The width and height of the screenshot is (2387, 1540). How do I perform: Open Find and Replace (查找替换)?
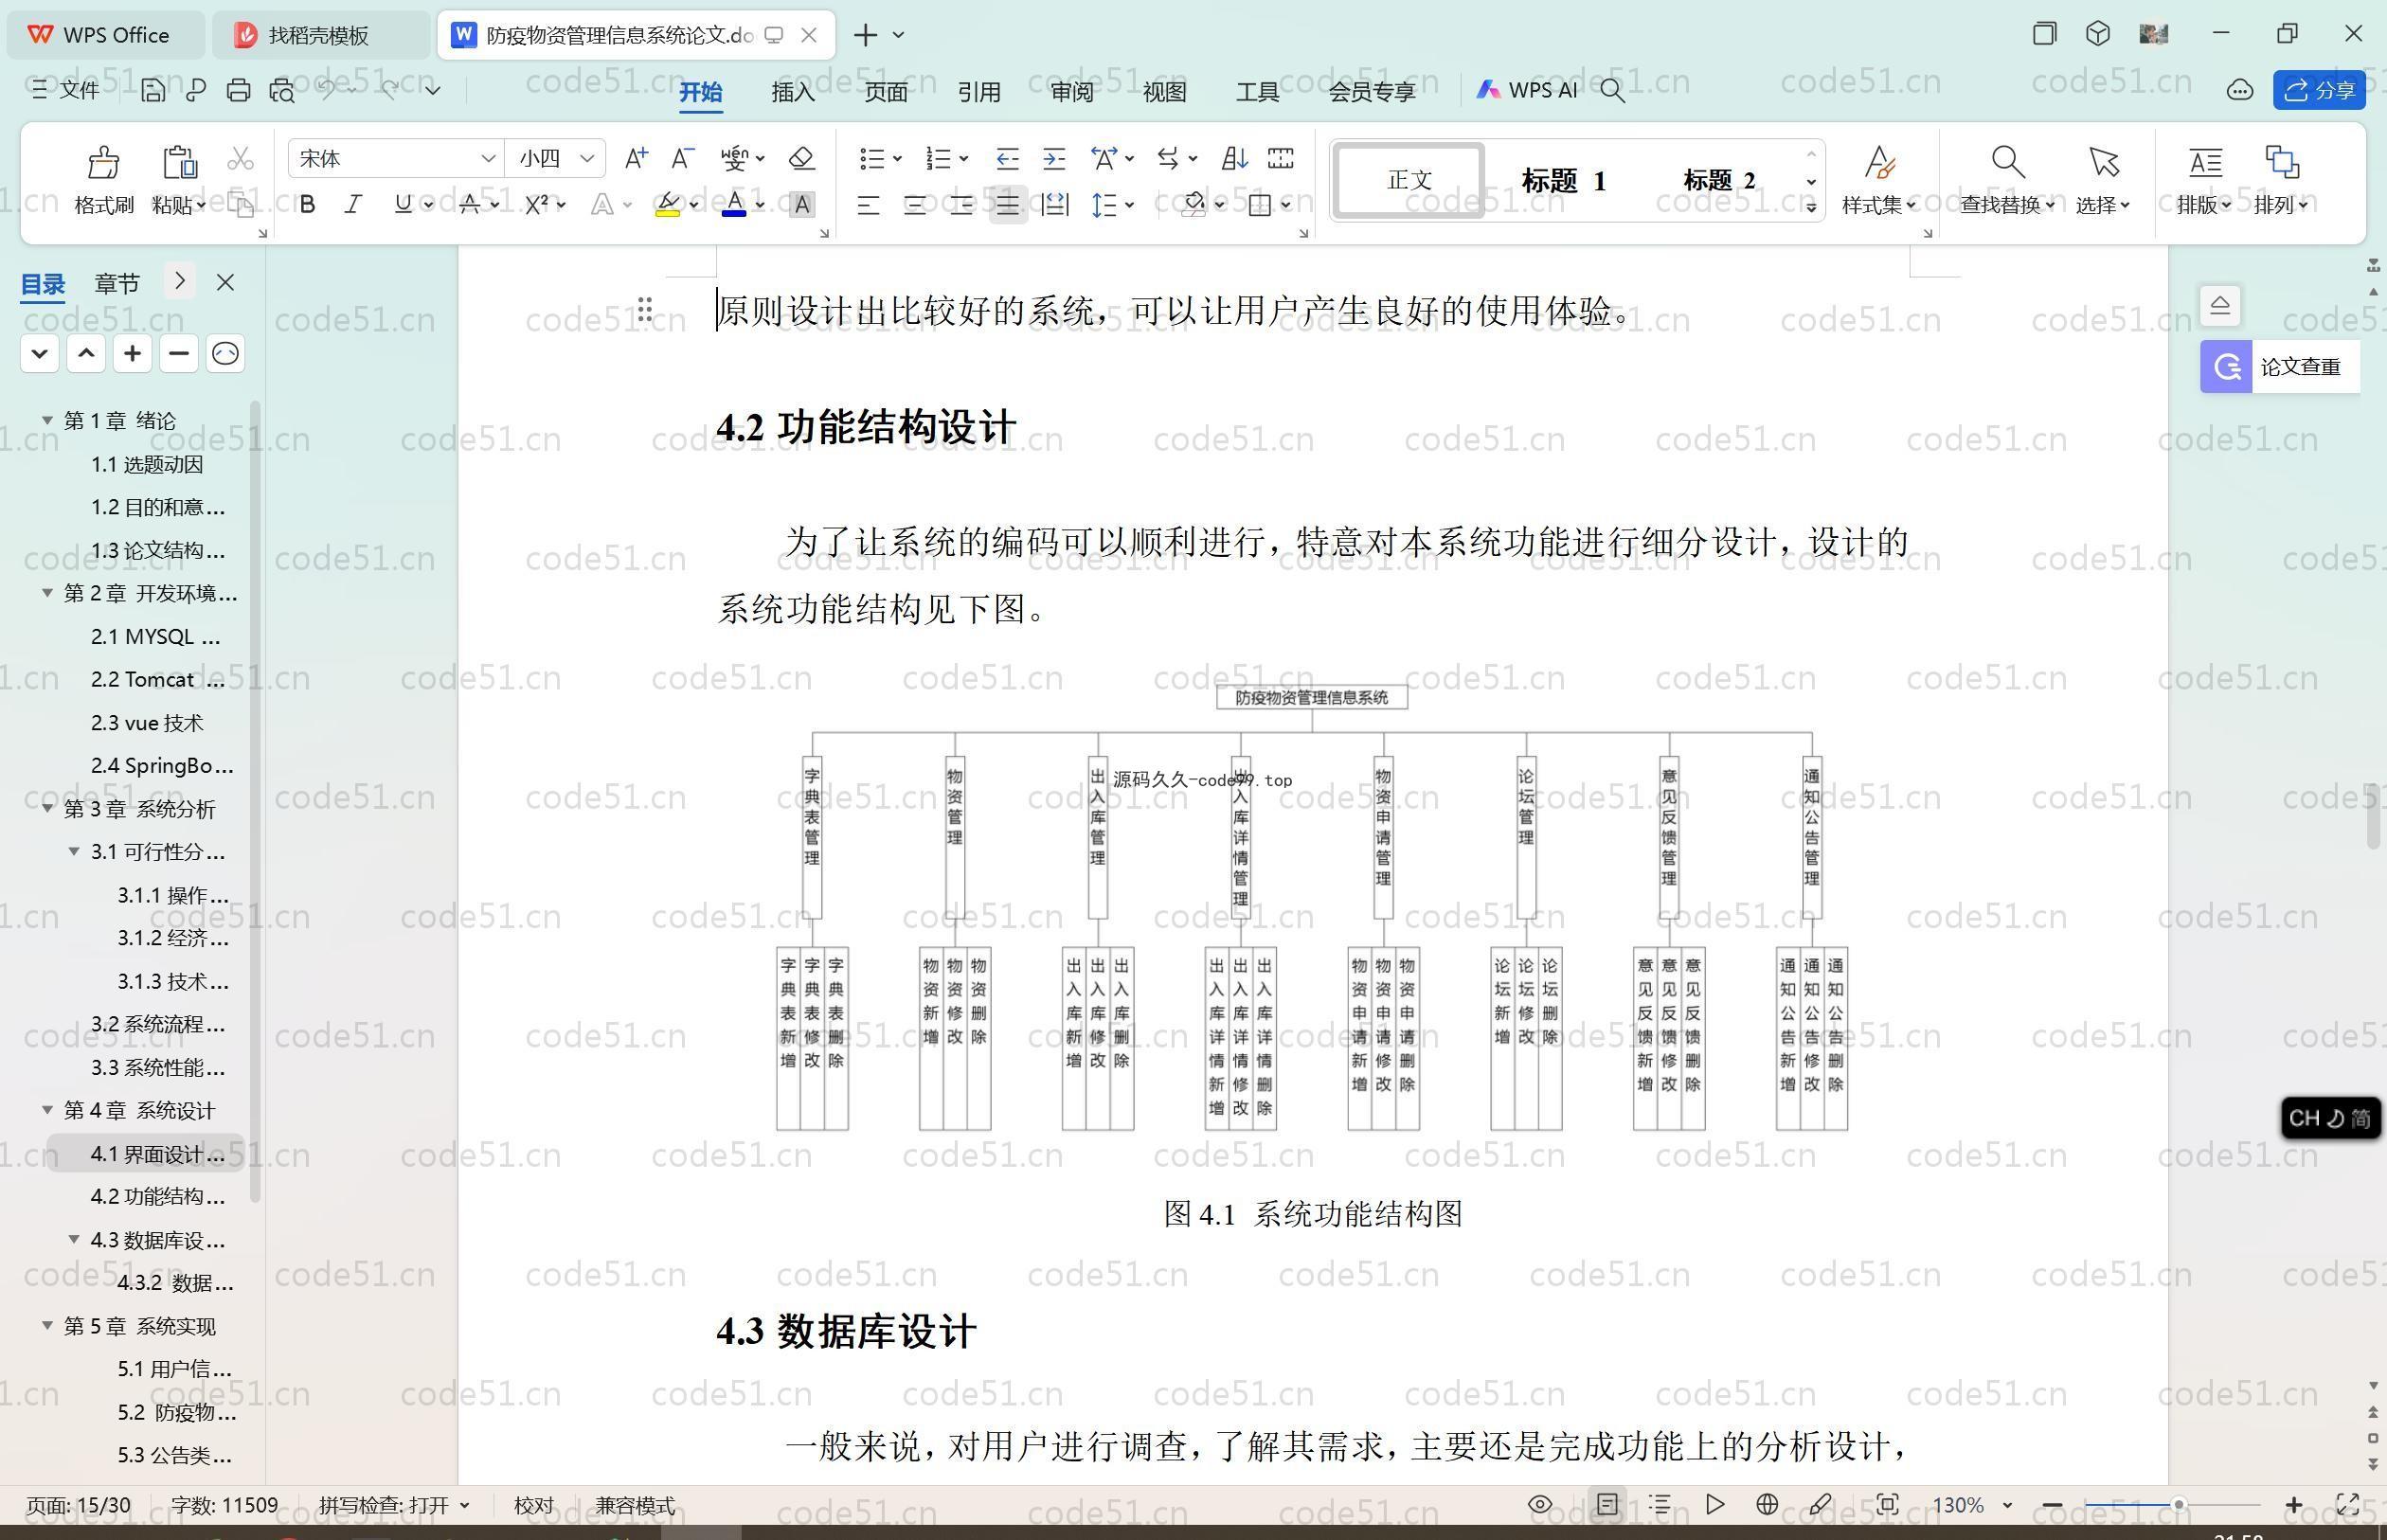point(2007,180)
